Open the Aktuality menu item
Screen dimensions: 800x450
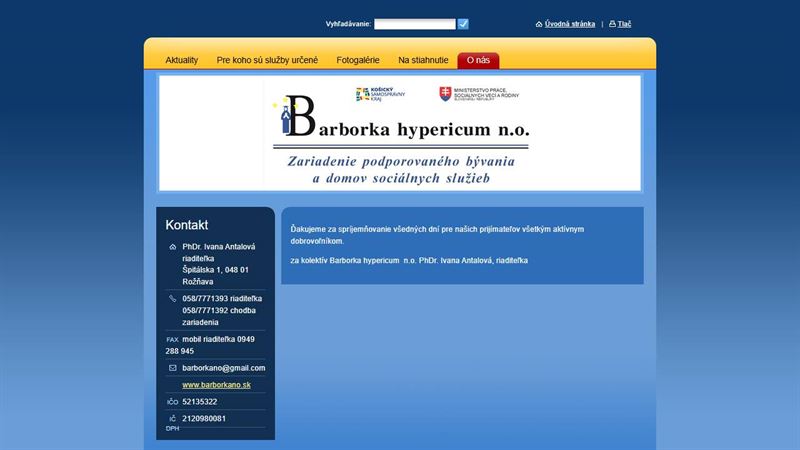[x=182, y=60]
